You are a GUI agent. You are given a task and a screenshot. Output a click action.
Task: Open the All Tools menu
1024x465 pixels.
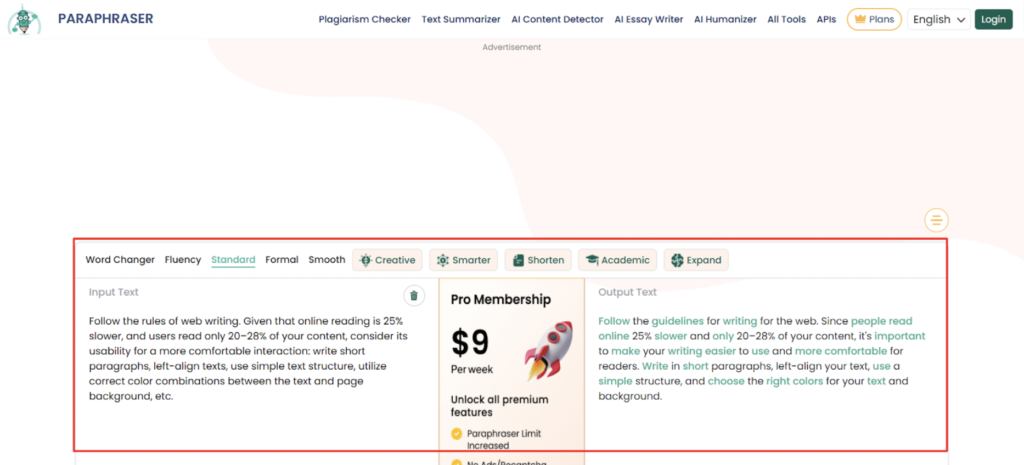pos(787,19)
